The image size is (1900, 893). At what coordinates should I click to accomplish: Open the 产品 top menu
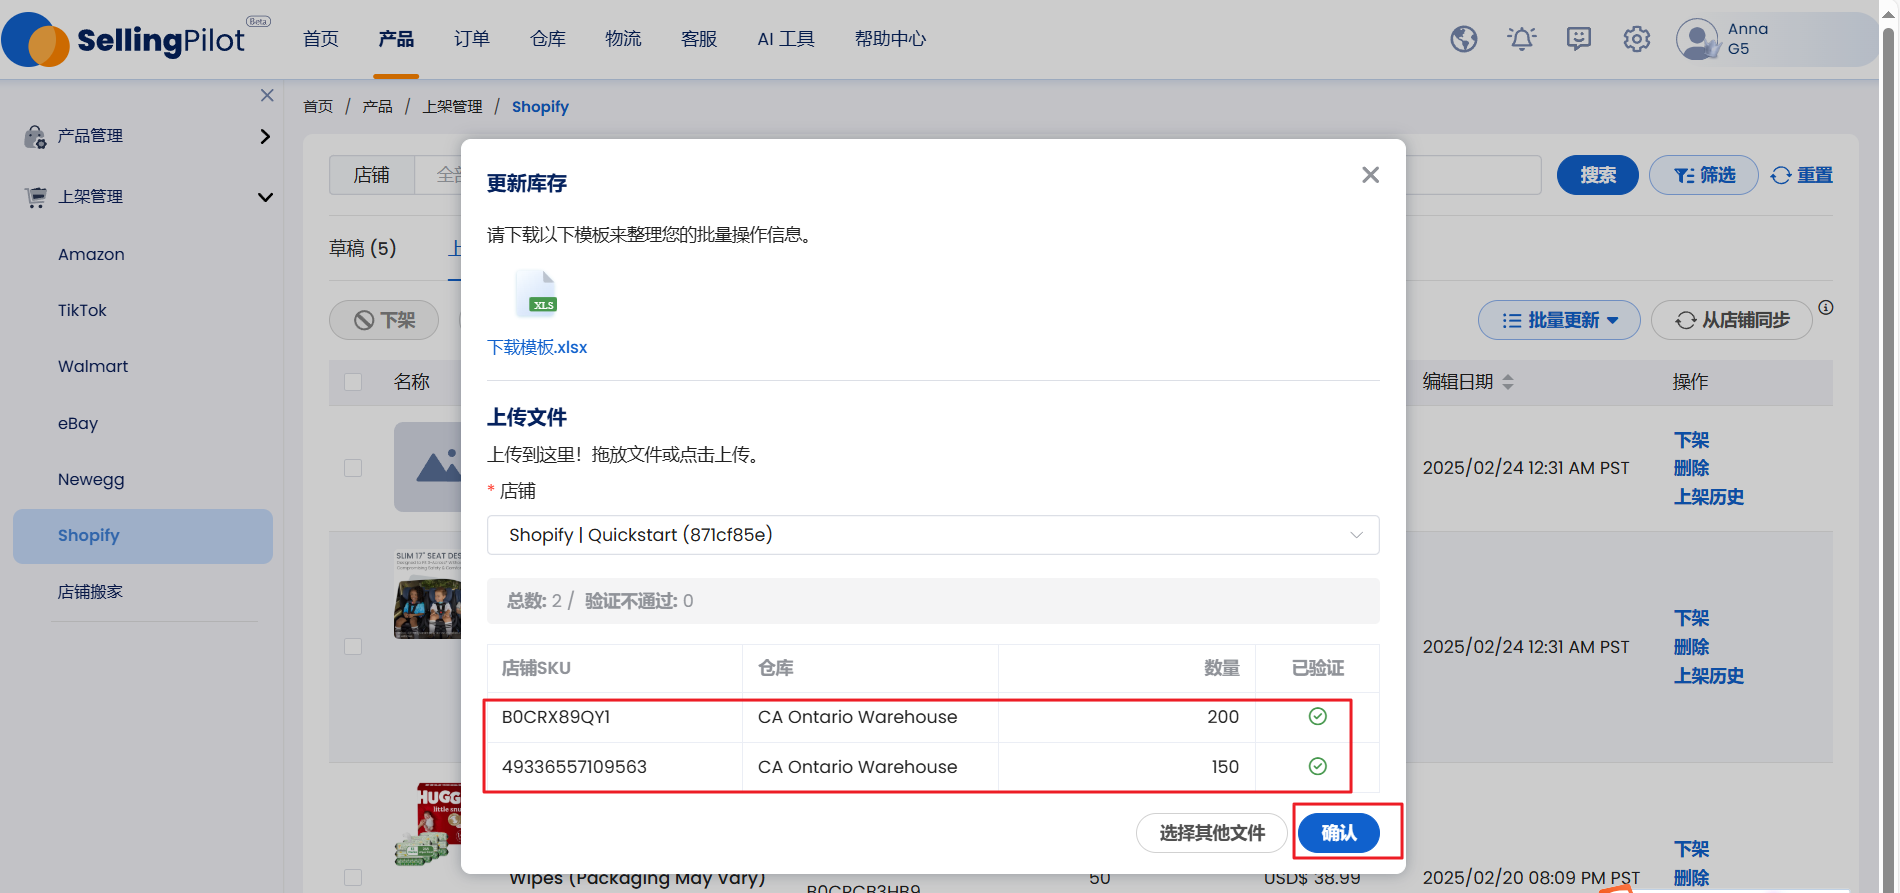click(x=396, y=39)
